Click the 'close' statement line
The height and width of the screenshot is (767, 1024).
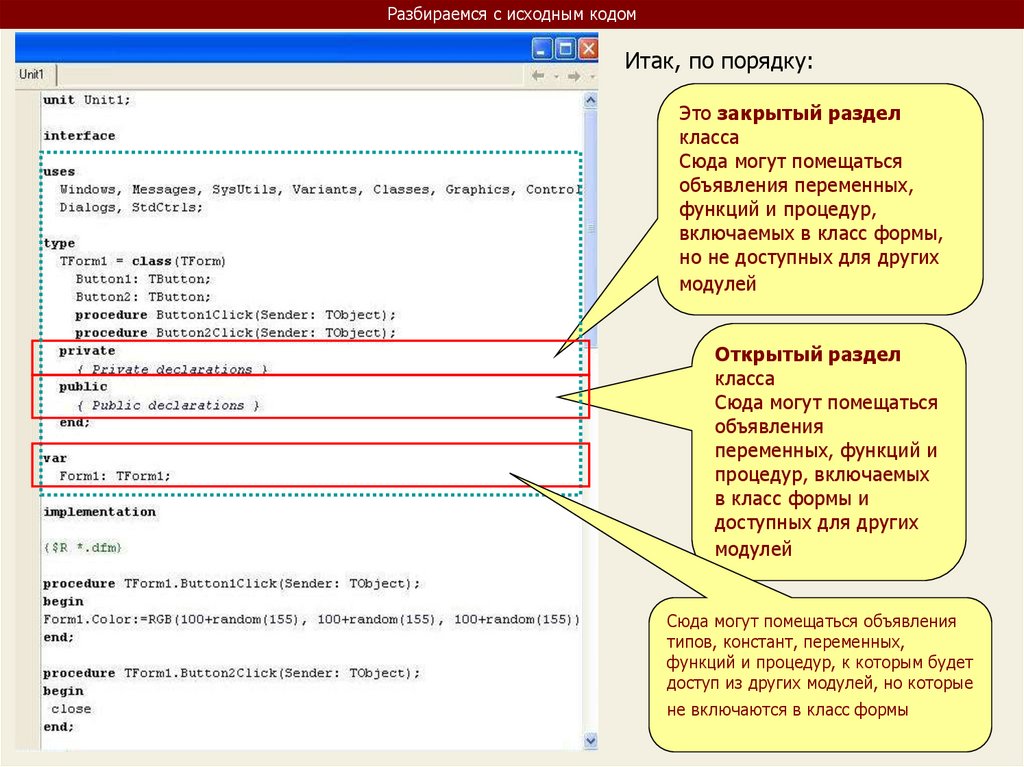[71, 709]
